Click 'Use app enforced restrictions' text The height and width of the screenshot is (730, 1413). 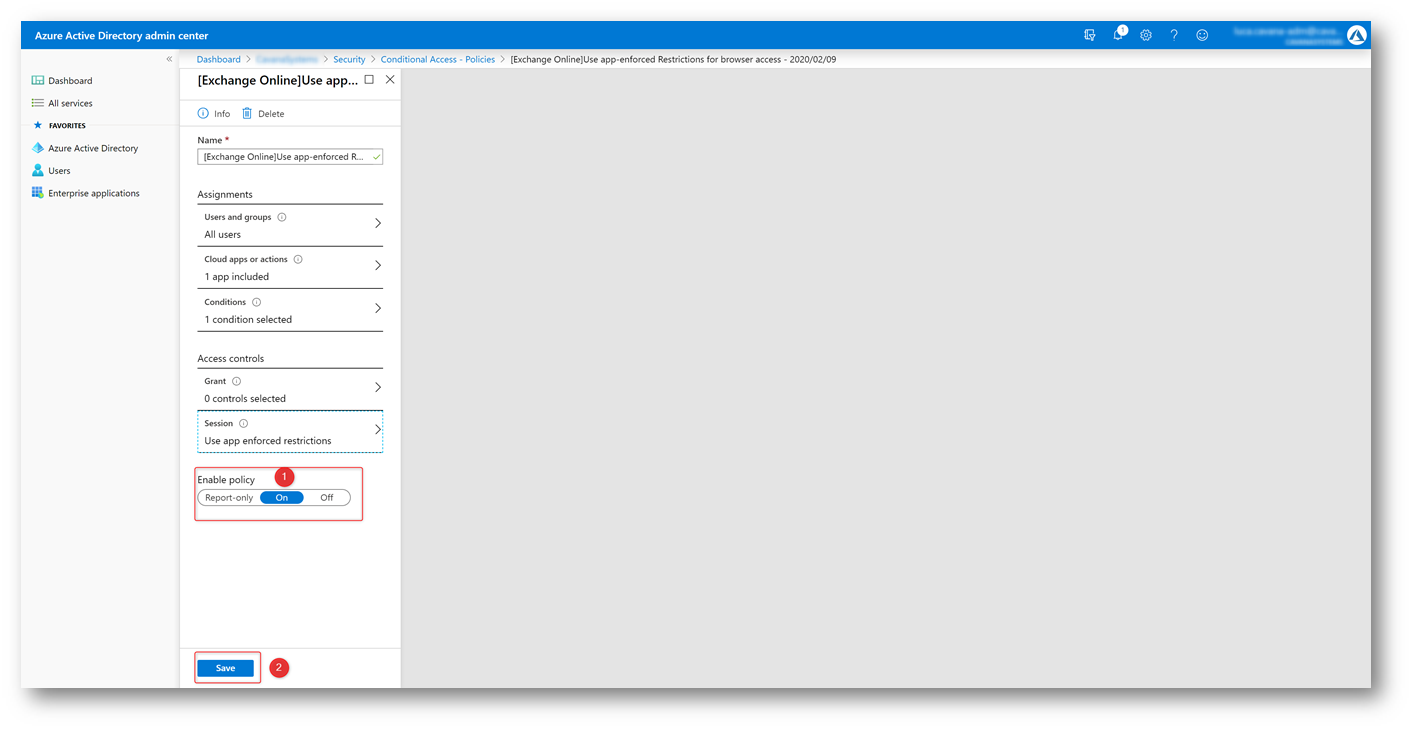point(268,441)
